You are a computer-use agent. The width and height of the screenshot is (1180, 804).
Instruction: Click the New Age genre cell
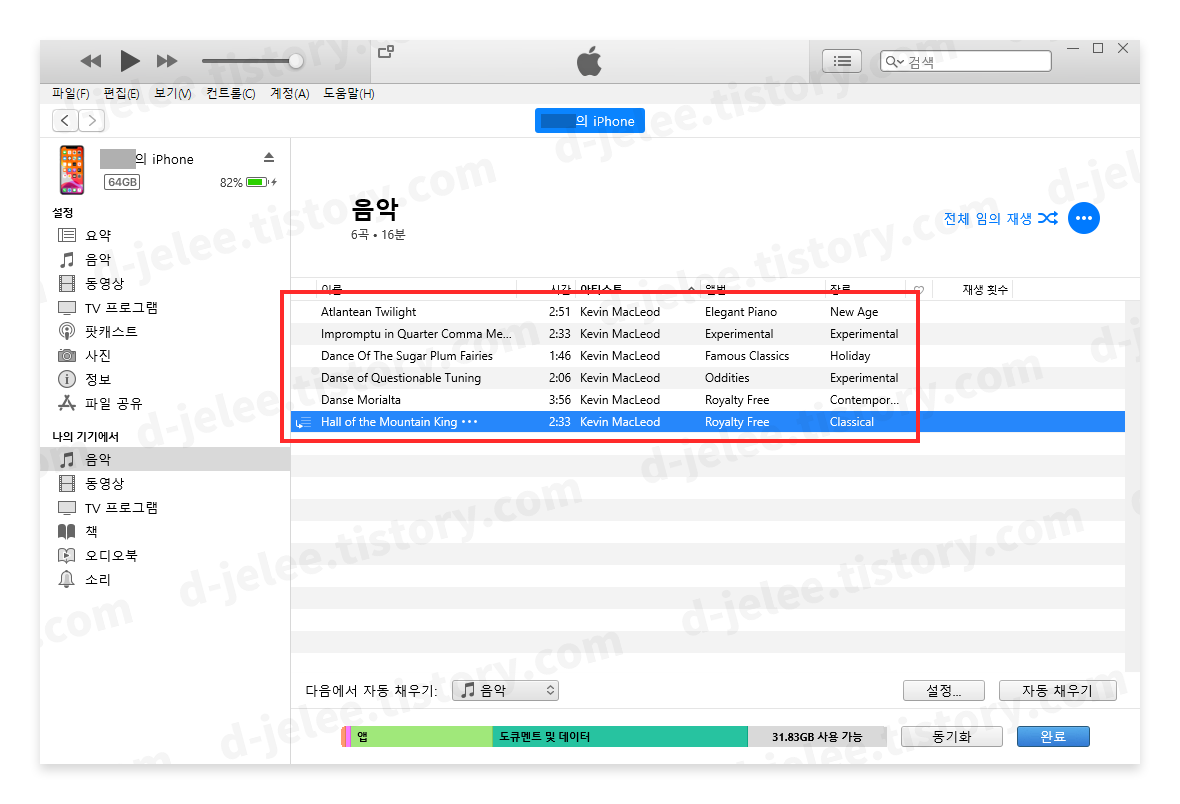tap(853, 312)
